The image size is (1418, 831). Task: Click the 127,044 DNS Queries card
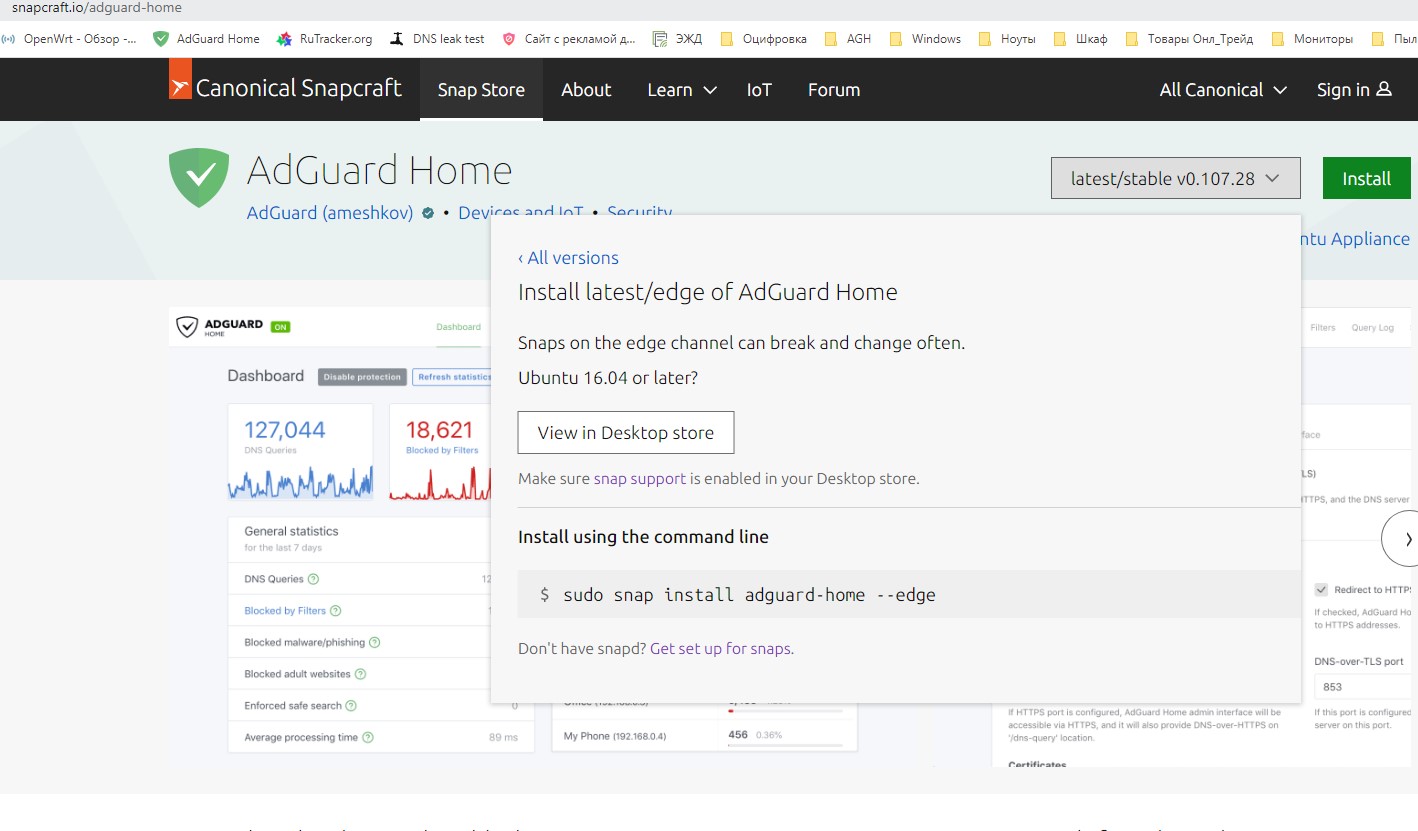pyautogui.click(x=300, y=452)
